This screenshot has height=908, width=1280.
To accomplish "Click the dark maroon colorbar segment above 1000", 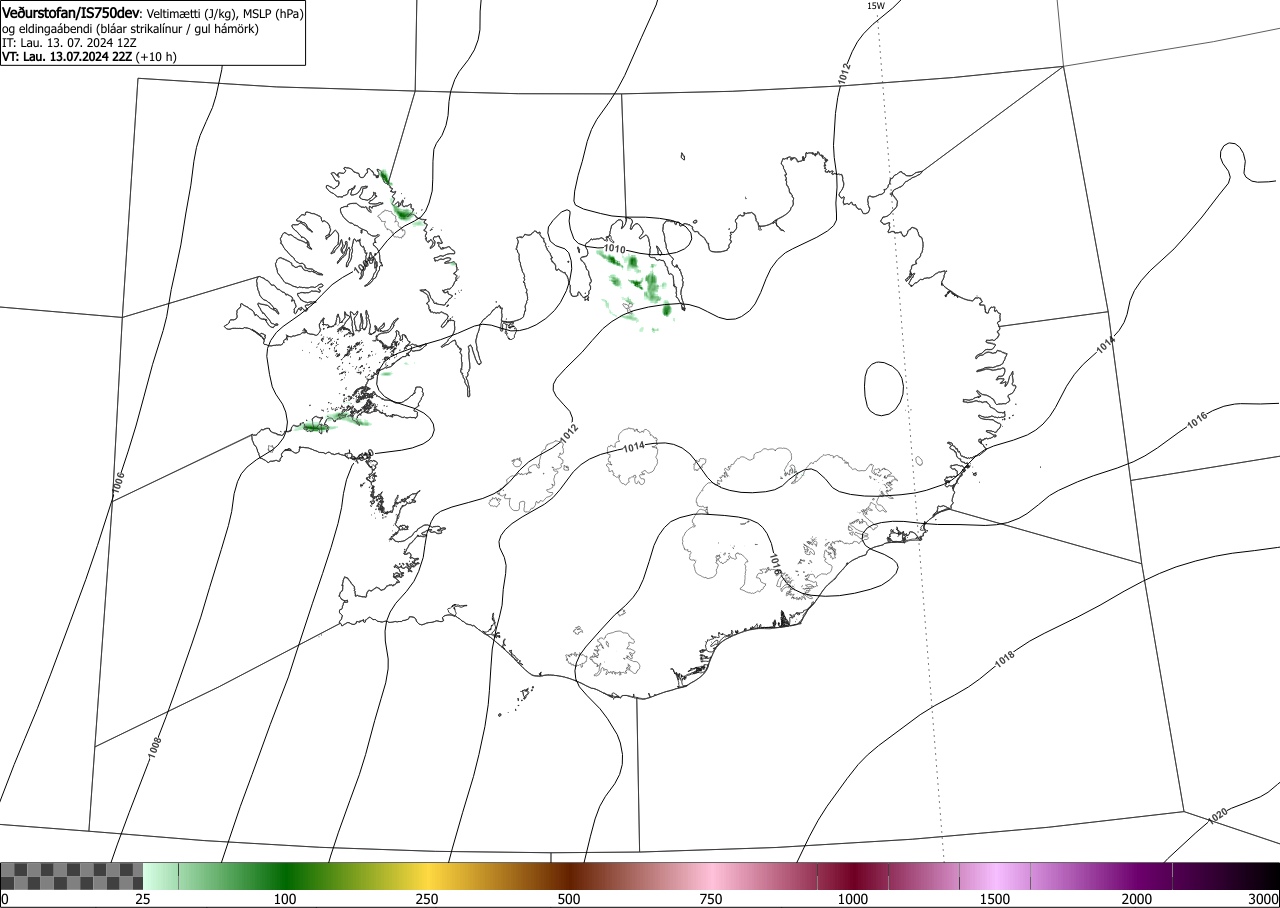I will tap(853, 877).
